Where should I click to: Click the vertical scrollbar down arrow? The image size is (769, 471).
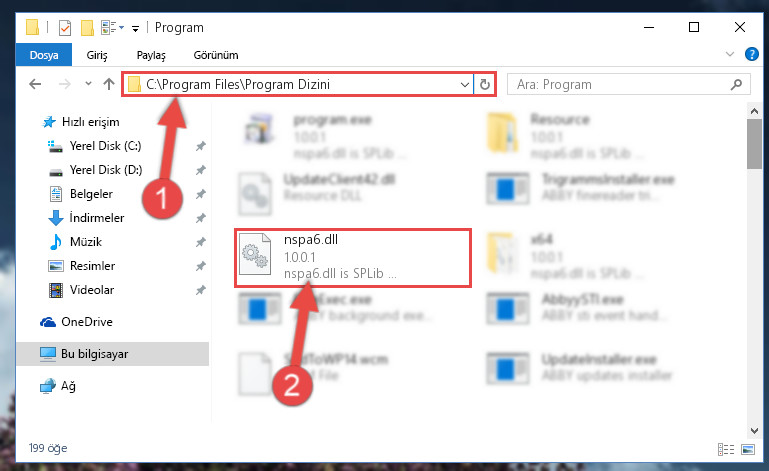tap(754, 431)
